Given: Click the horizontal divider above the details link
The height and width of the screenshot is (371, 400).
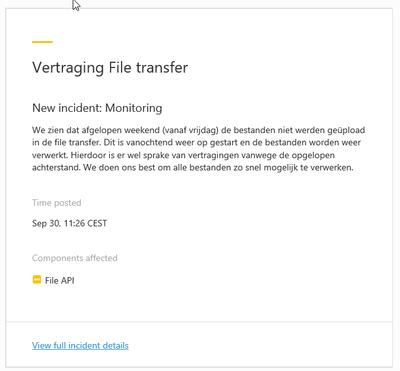Looking at the screenshot, I should coord(199,322).
